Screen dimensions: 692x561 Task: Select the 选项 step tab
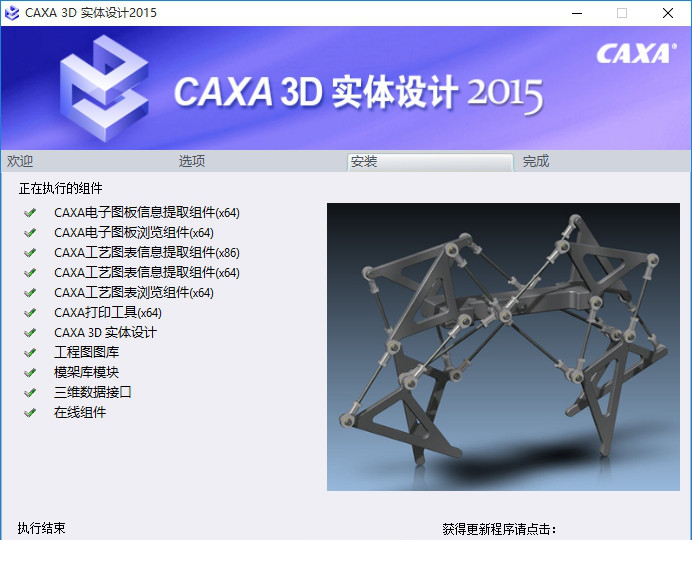pyautogui.click(x=192, y=161)
